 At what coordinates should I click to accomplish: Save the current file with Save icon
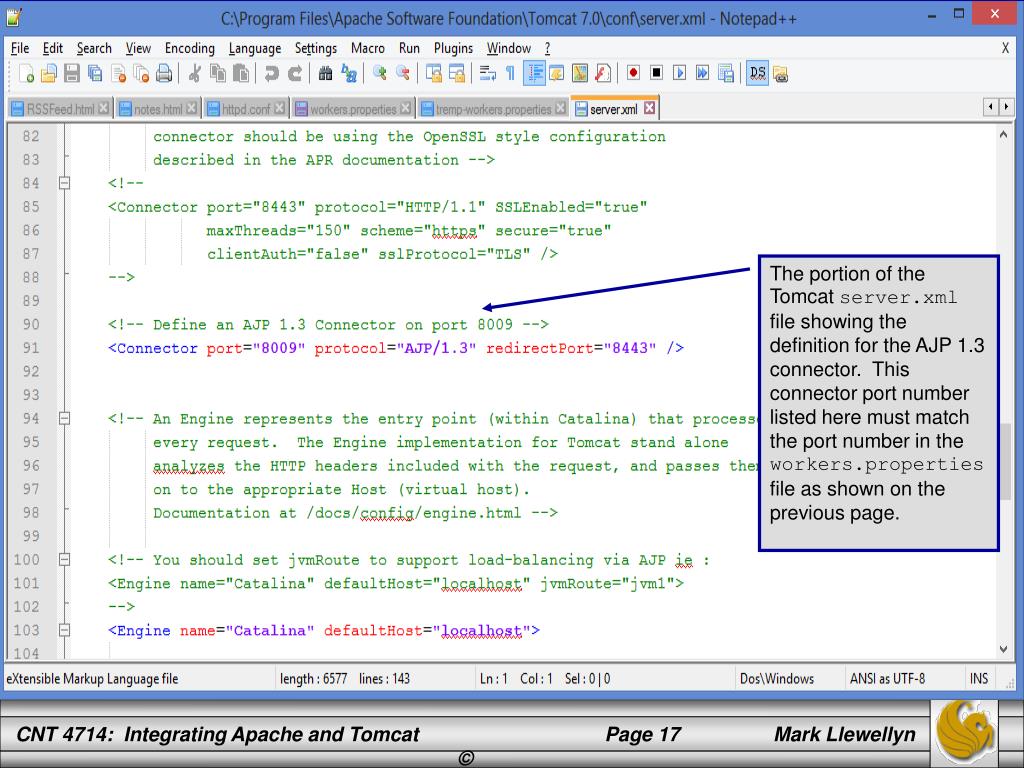(72, 73)
